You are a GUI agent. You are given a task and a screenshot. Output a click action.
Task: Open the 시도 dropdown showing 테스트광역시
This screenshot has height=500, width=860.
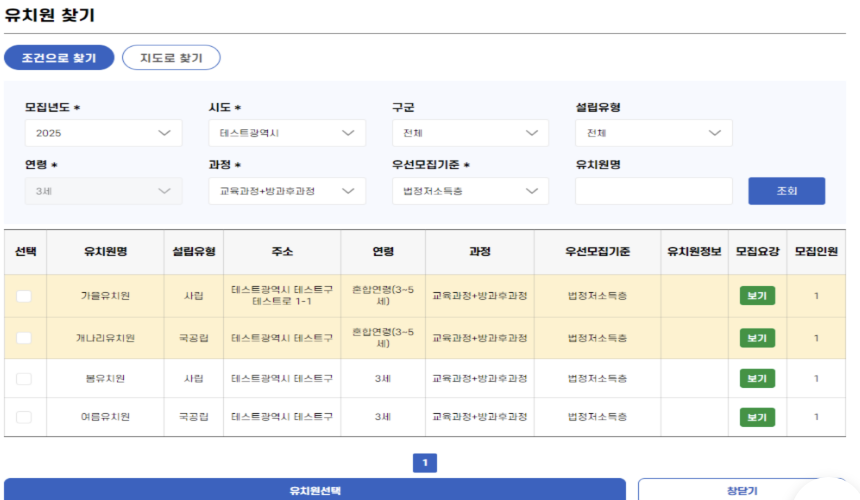287,133
